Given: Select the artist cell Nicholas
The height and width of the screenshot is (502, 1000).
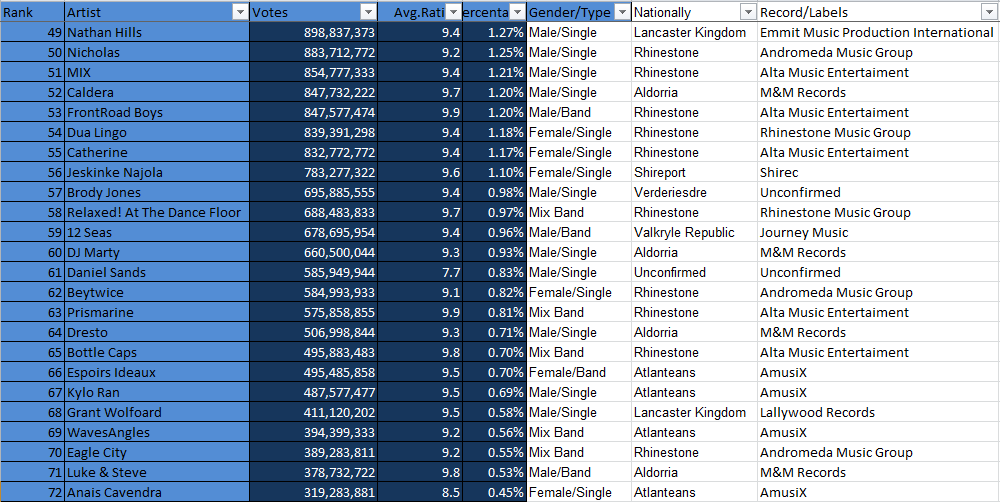Looking at the screenshot, I should [x=156, y=52].
